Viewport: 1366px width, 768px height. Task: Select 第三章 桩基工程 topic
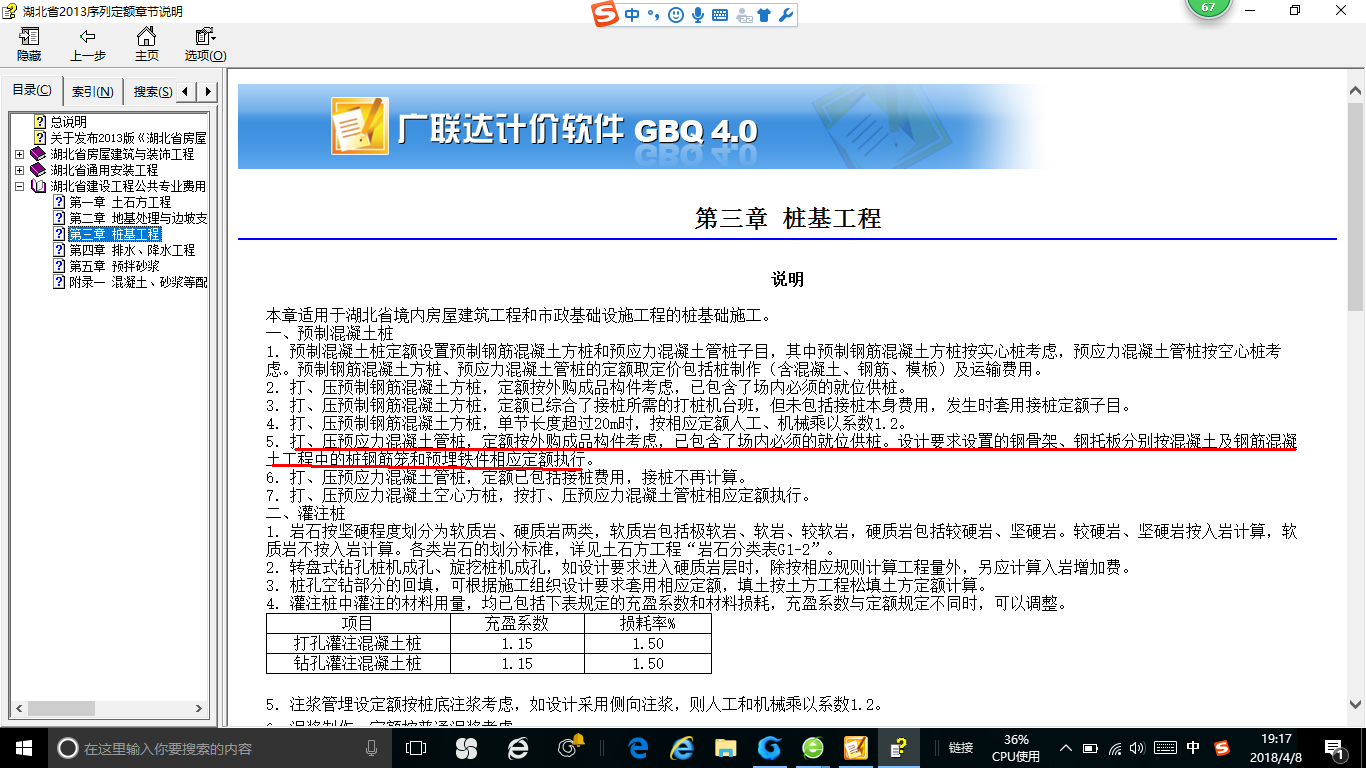[114, 234]
